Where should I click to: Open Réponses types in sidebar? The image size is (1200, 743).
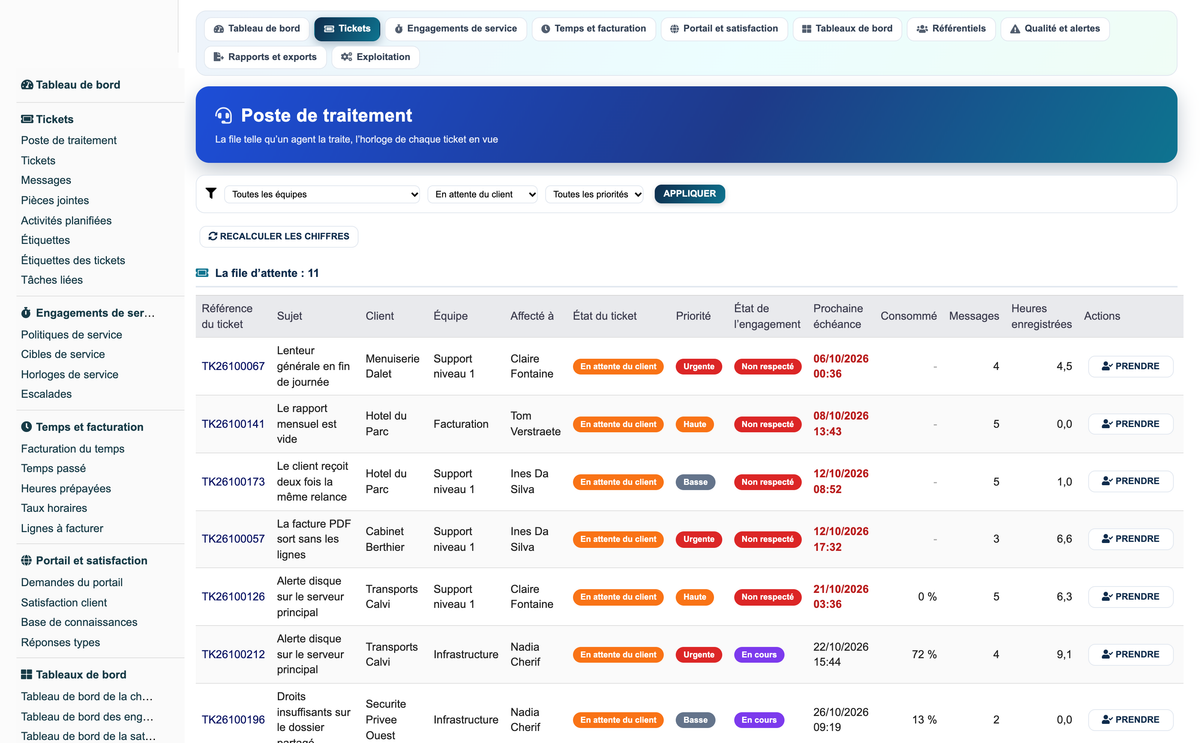(61, 643)
